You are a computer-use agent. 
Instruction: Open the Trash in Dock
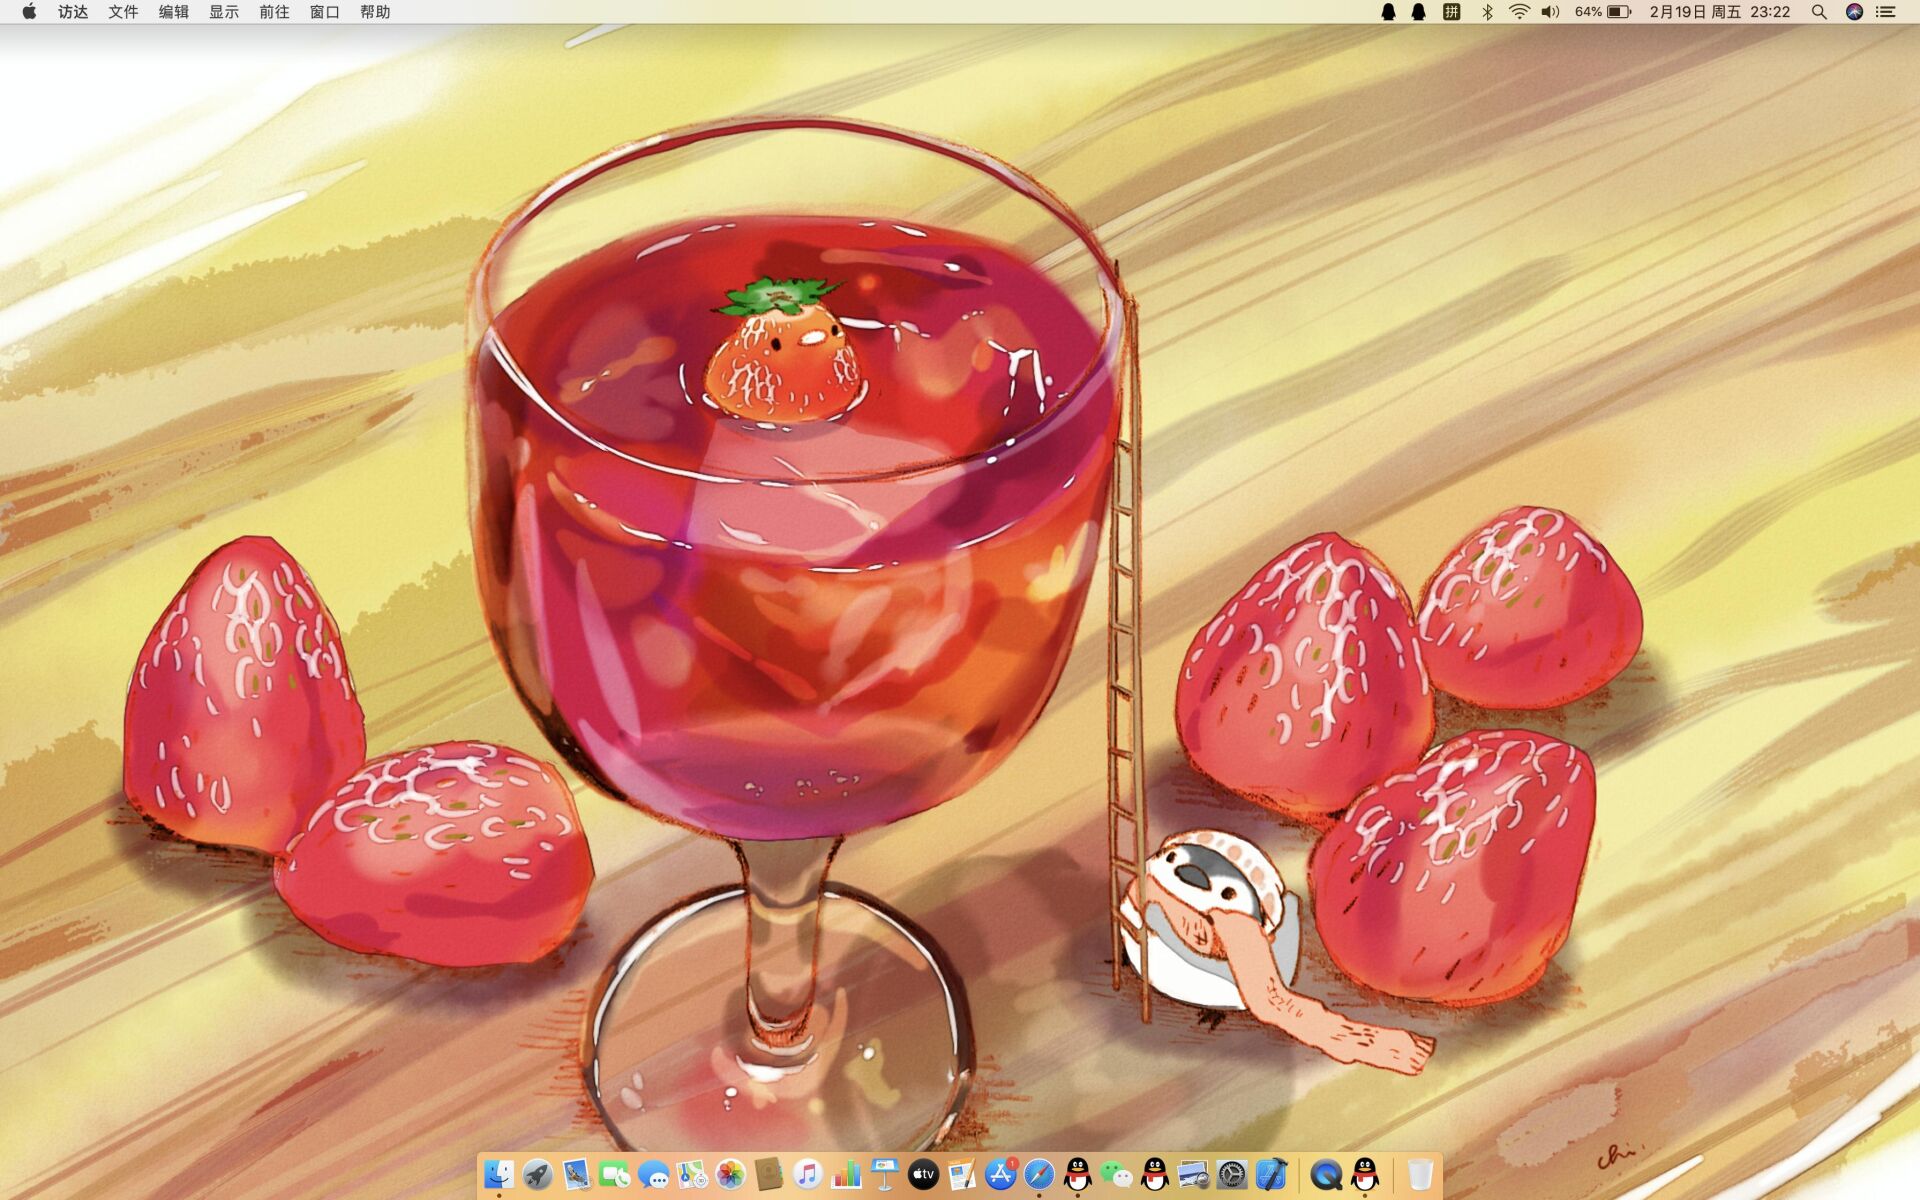click(x=1419, y=1174)
